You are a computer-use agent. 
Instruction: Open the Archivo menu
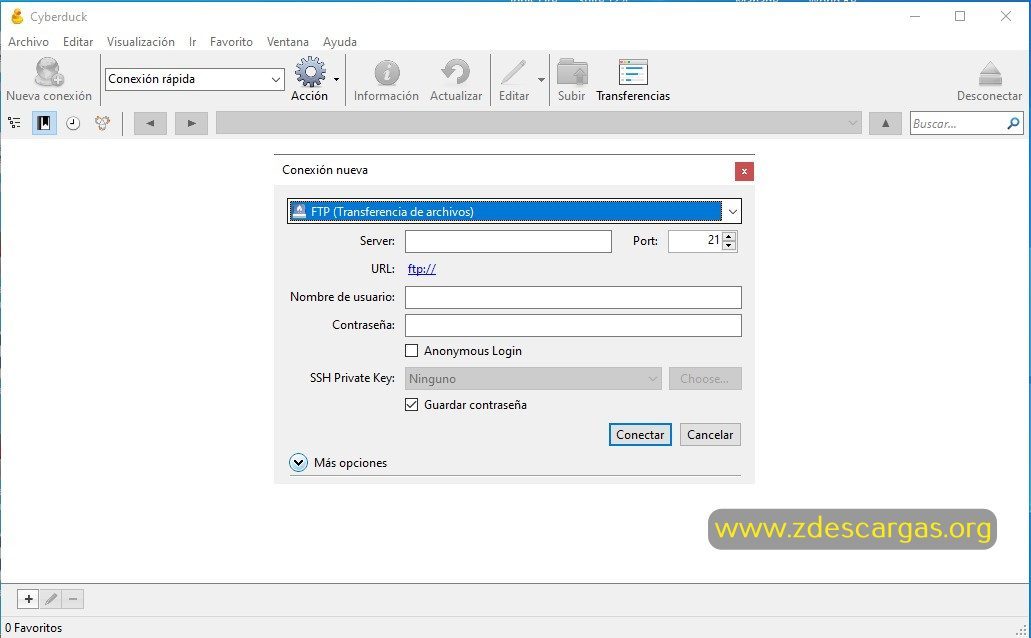pos(28,41)
